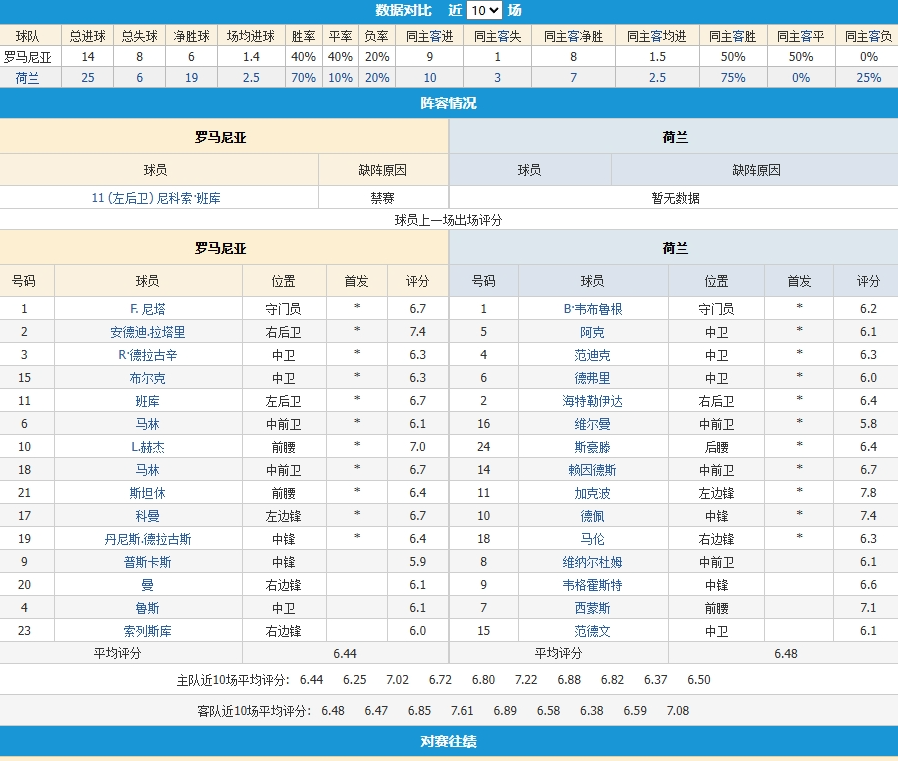The width and height of the screenshot is (898, 761).
Task: Open 海特勒伊达 right-back player link
Action: click(x=592, y=401)
